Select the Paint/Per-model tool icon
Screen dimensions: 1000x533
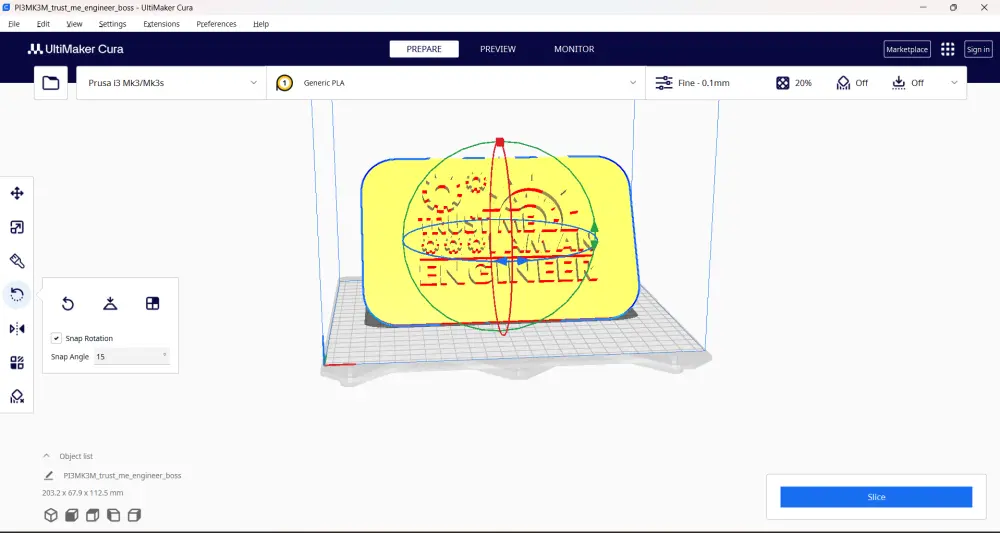(x=17, y=261)
